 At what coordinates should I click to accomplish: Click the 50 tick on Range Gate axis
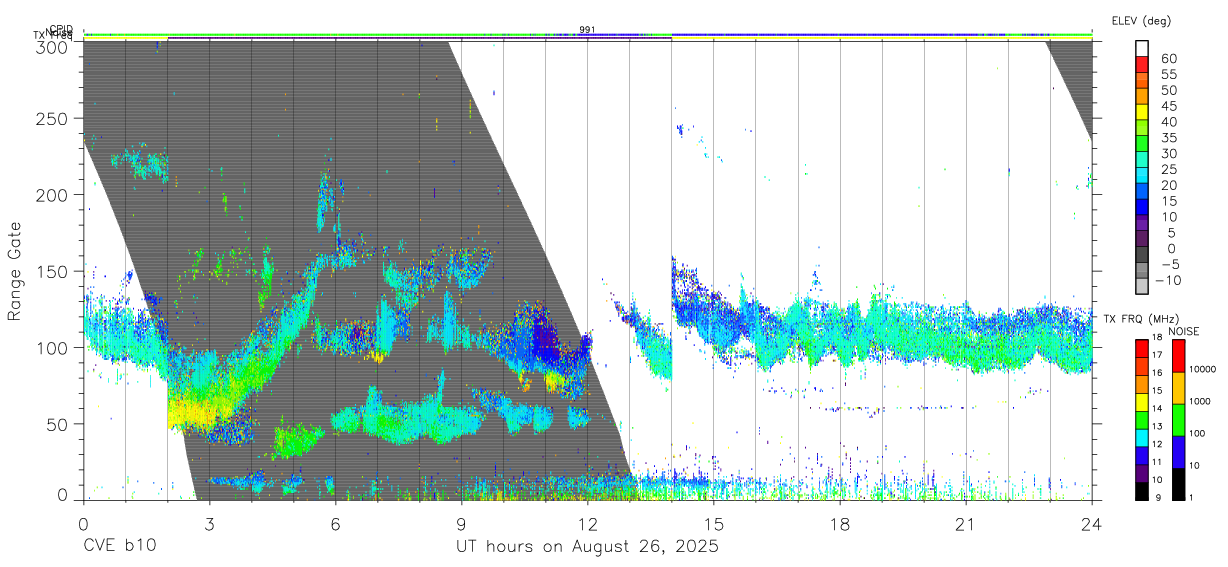pyautogui.click(x=58, y=424)
